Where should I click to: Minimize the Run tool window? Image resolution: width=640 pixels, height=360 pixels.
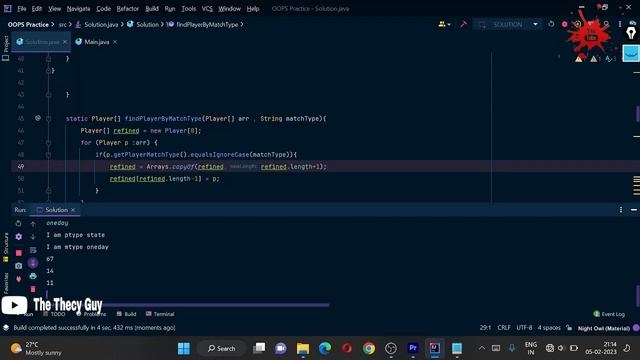point(633,210)
